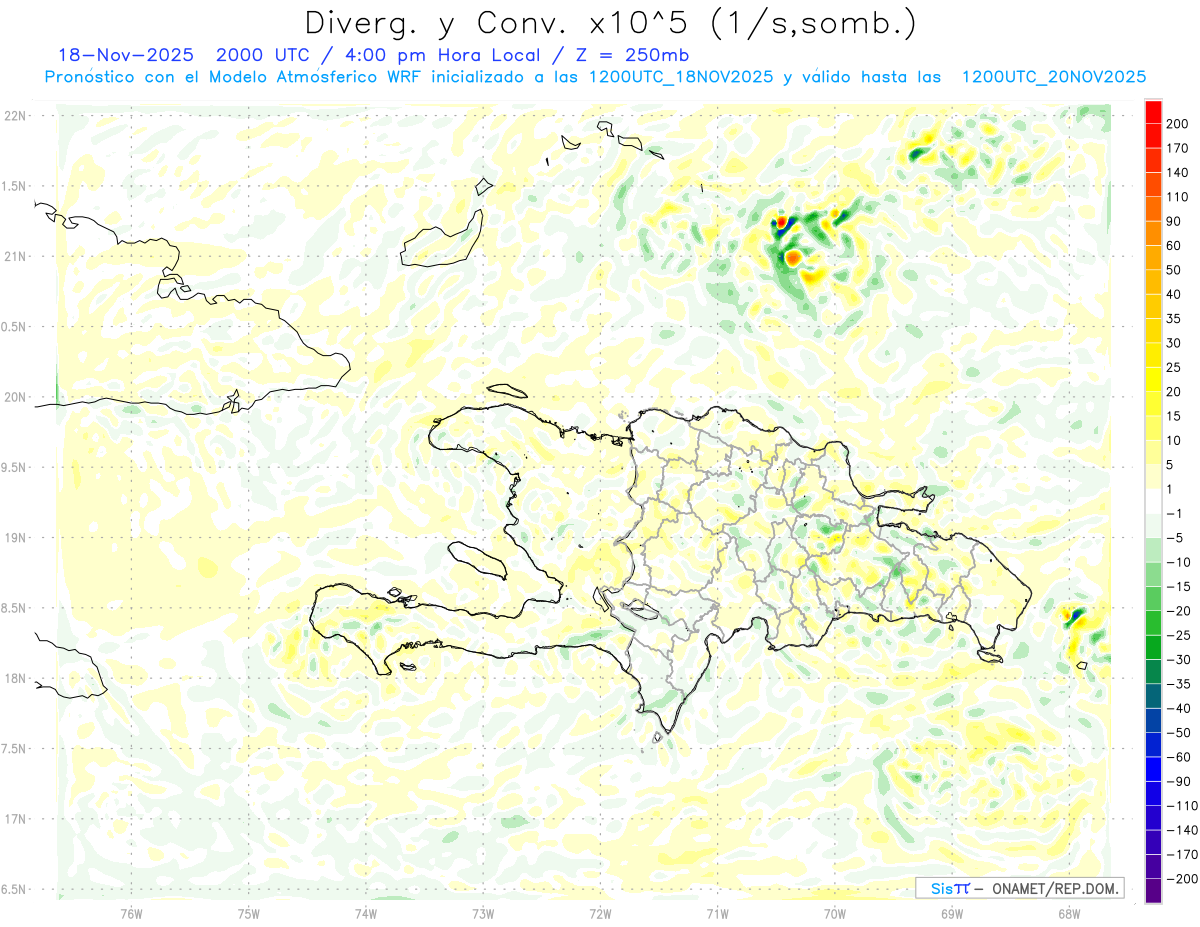
Task: Click the '70W' longitude axis label
Action: [835, 914]
